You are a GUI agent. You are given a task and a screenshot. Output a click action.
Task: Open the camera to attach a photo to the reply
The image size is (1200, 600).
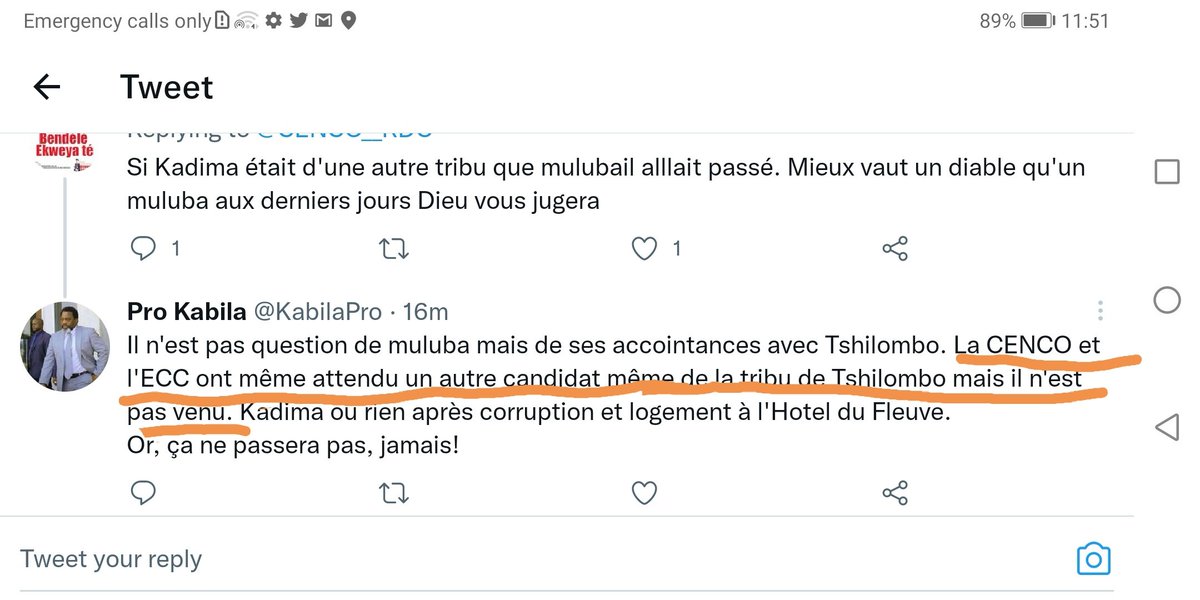click(1094, 558)
